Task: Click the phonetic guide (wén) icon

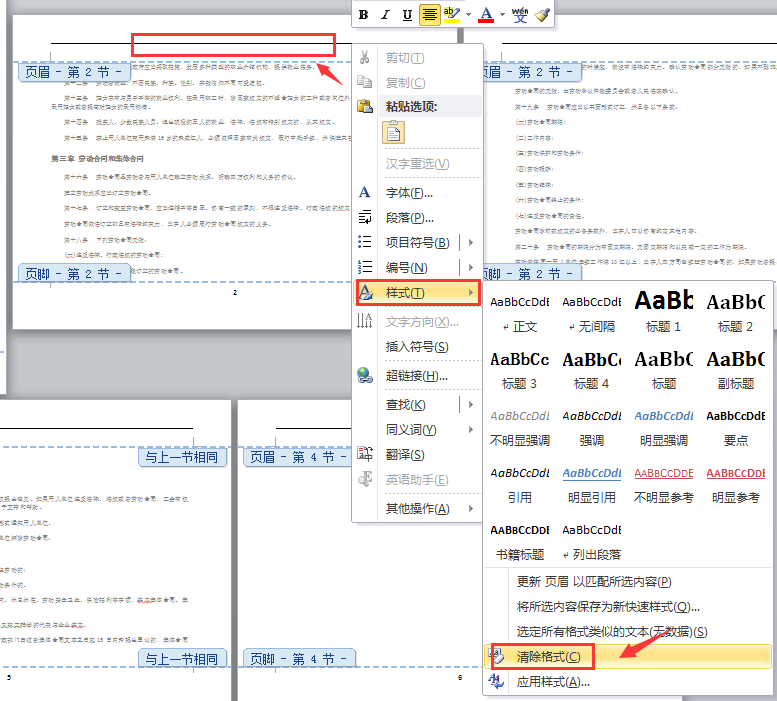Action: coord(520,15)
